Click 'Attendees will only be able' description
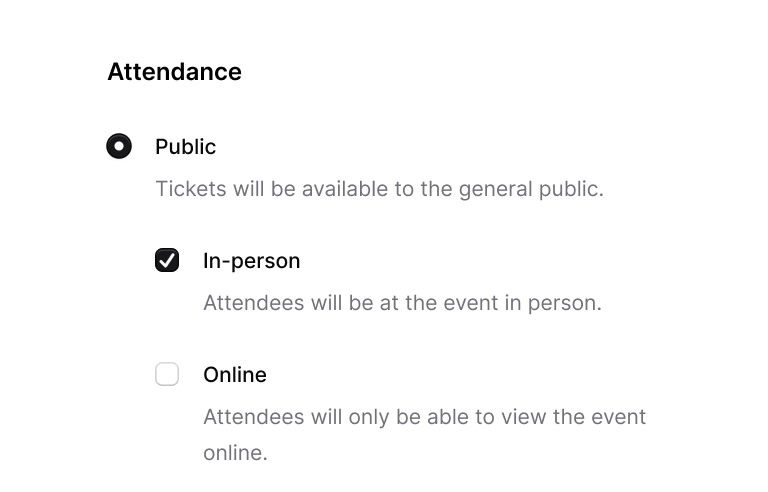The image size is (768, 492). pos(424,417)
